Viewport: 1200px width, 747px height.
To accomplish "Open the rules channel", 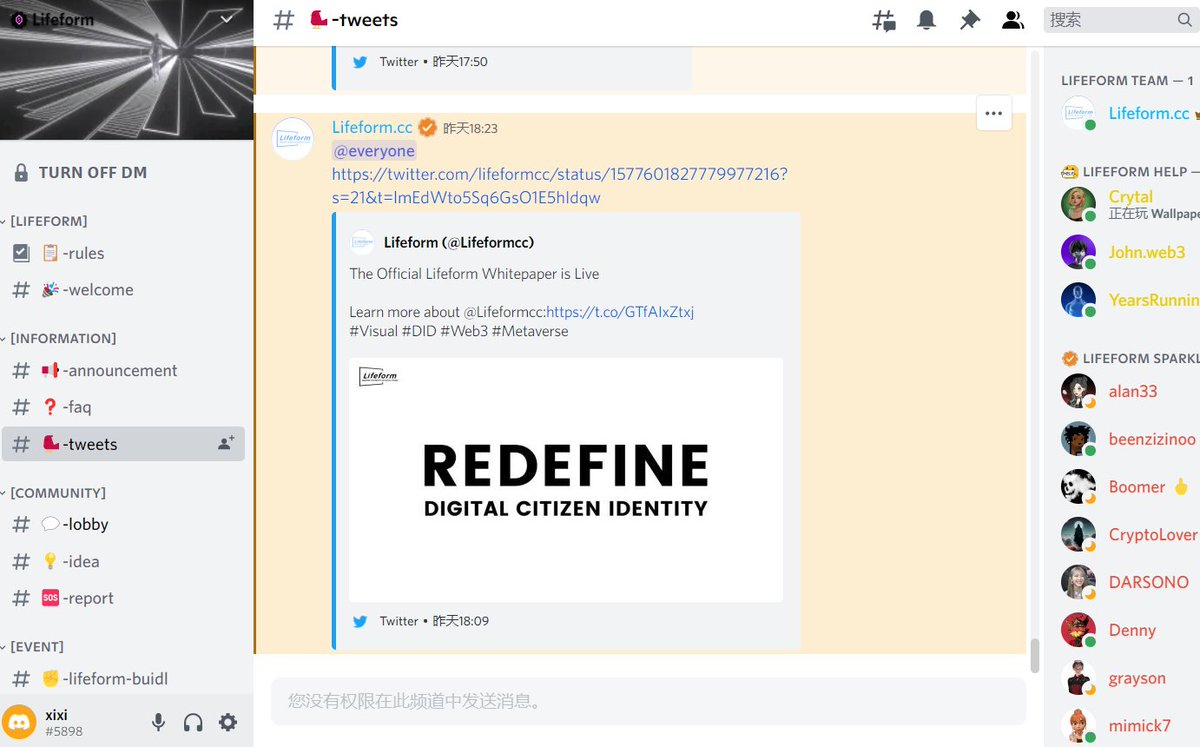I will click(x=124, y=253).
